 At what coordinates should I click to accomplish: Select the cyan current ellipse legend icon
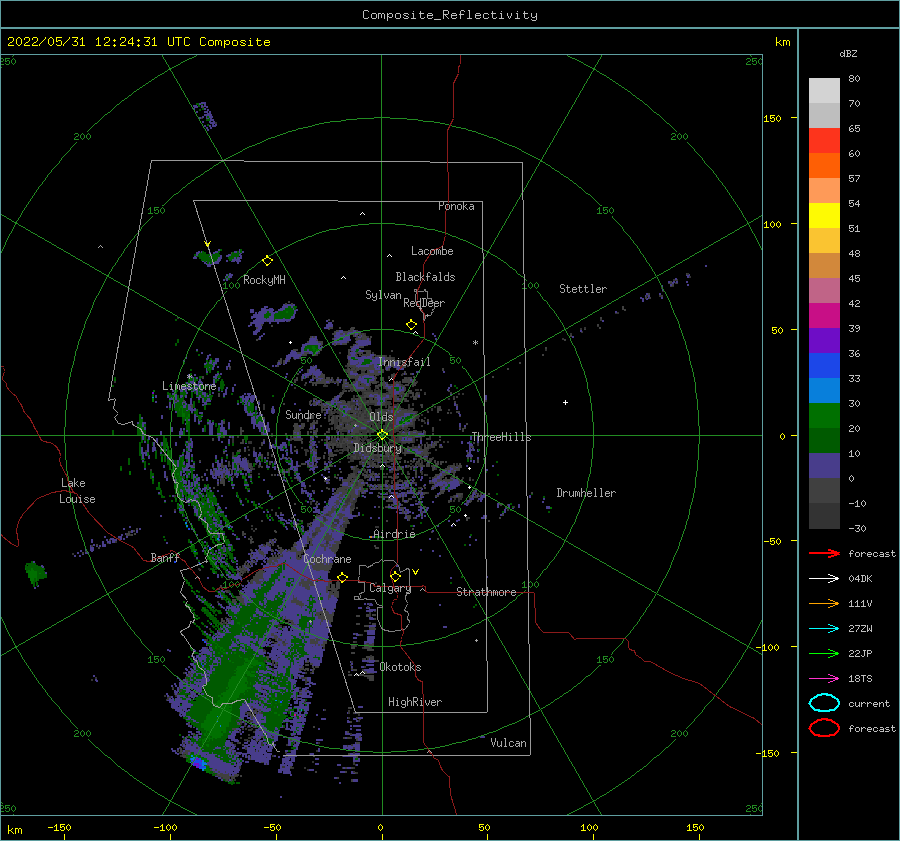(824, 703)
